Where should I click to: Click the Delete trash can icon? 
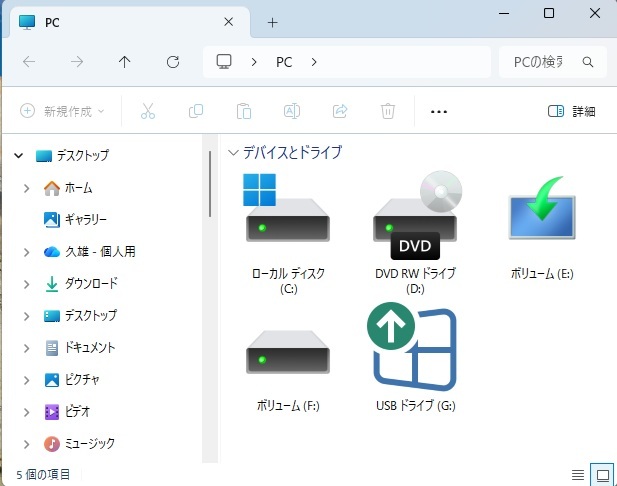click(x=388, y=111)
